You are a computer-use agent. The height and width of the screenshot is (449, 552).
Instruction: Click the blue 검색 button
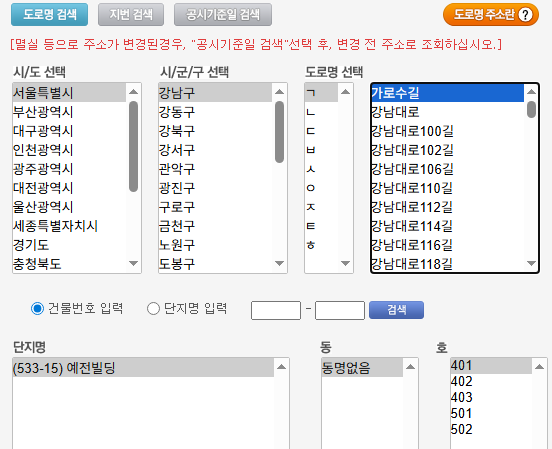tap(396, 310)
